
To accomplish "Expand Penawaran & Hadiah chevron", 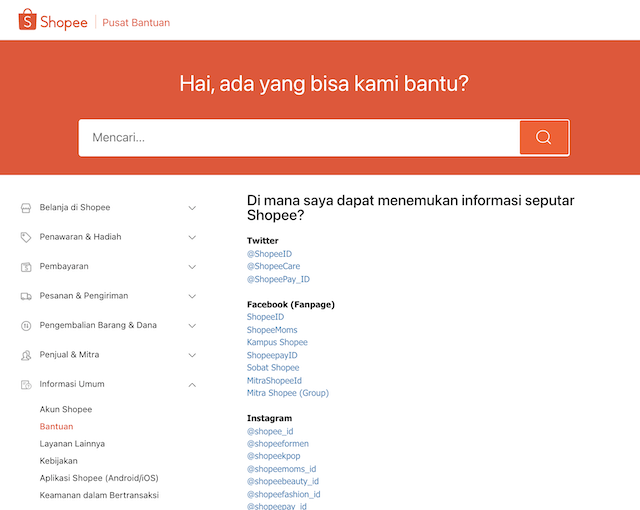I will pos(192,237).
